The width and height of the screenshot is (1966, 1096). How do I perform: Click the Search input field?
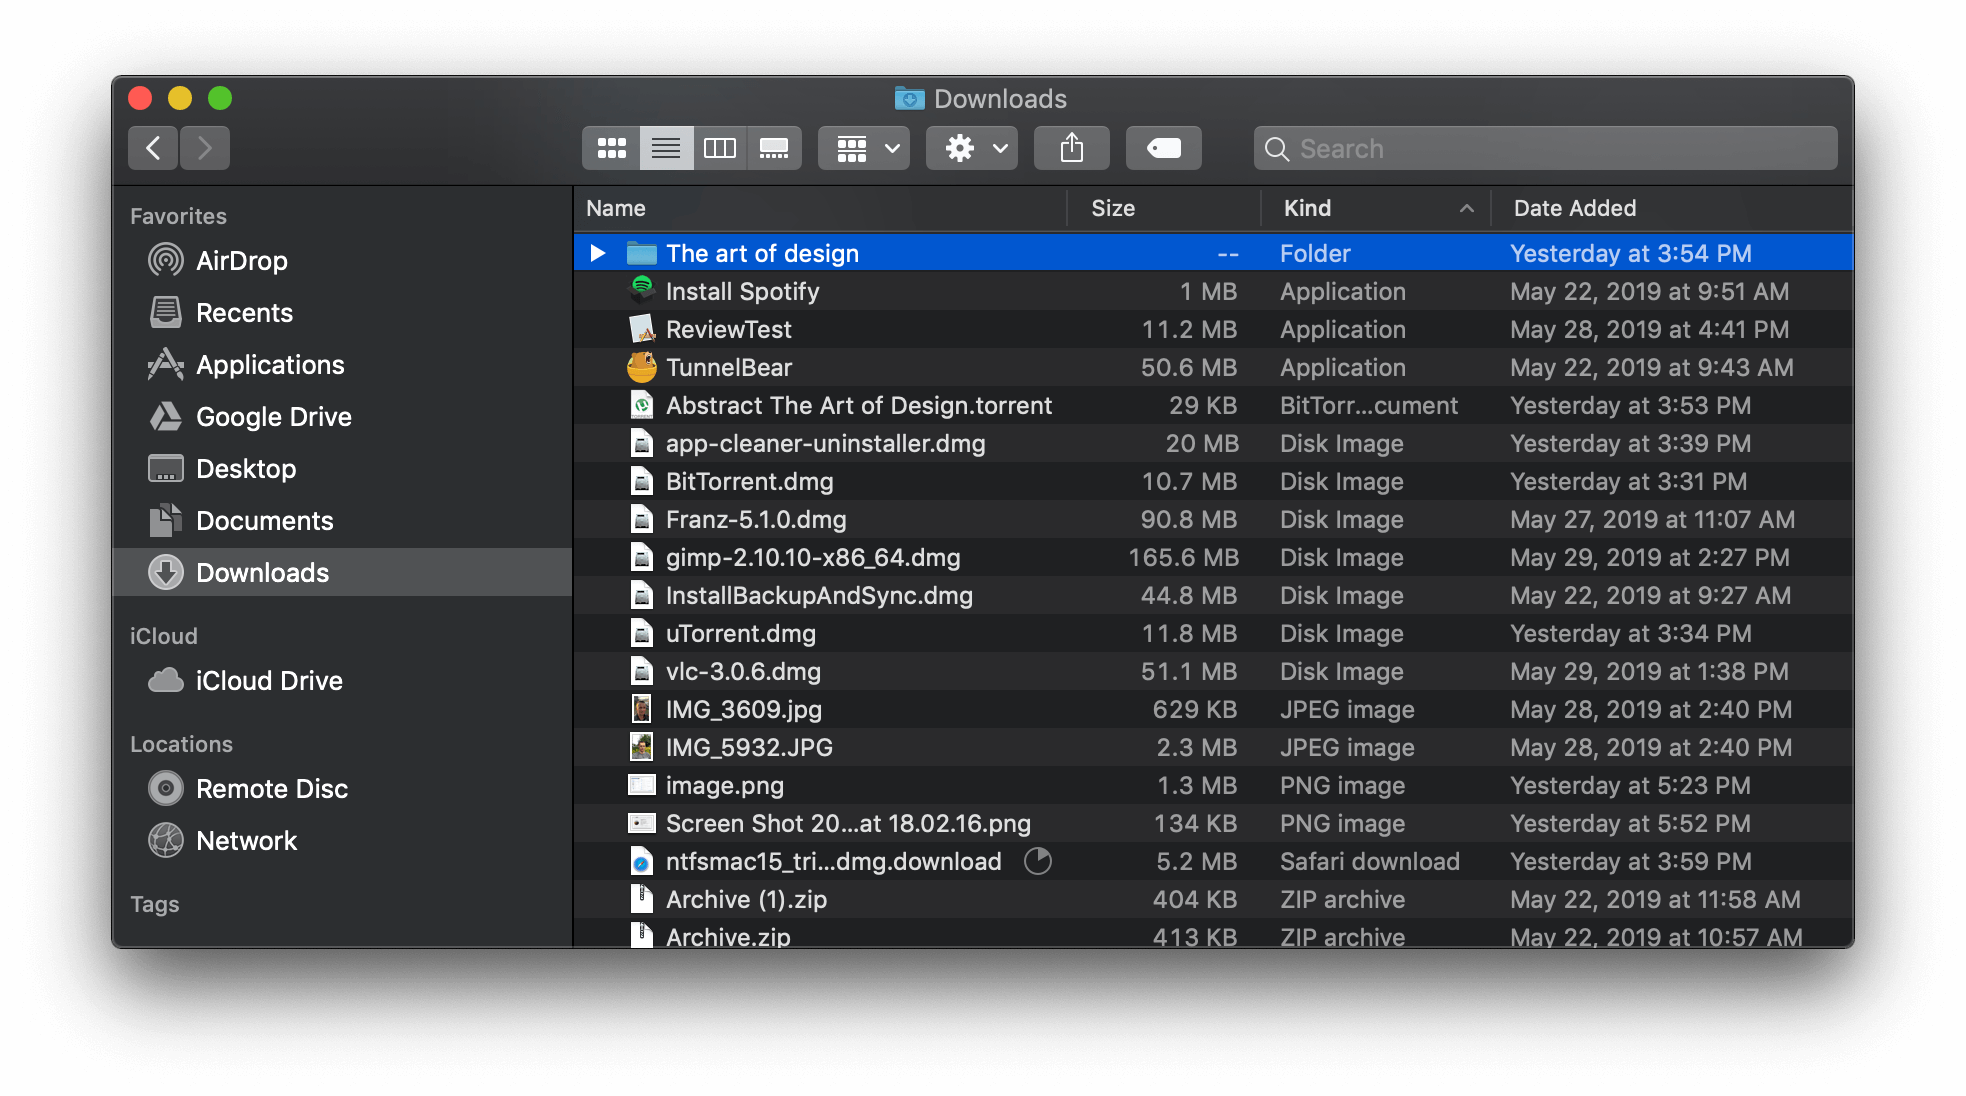point(1544,146)
